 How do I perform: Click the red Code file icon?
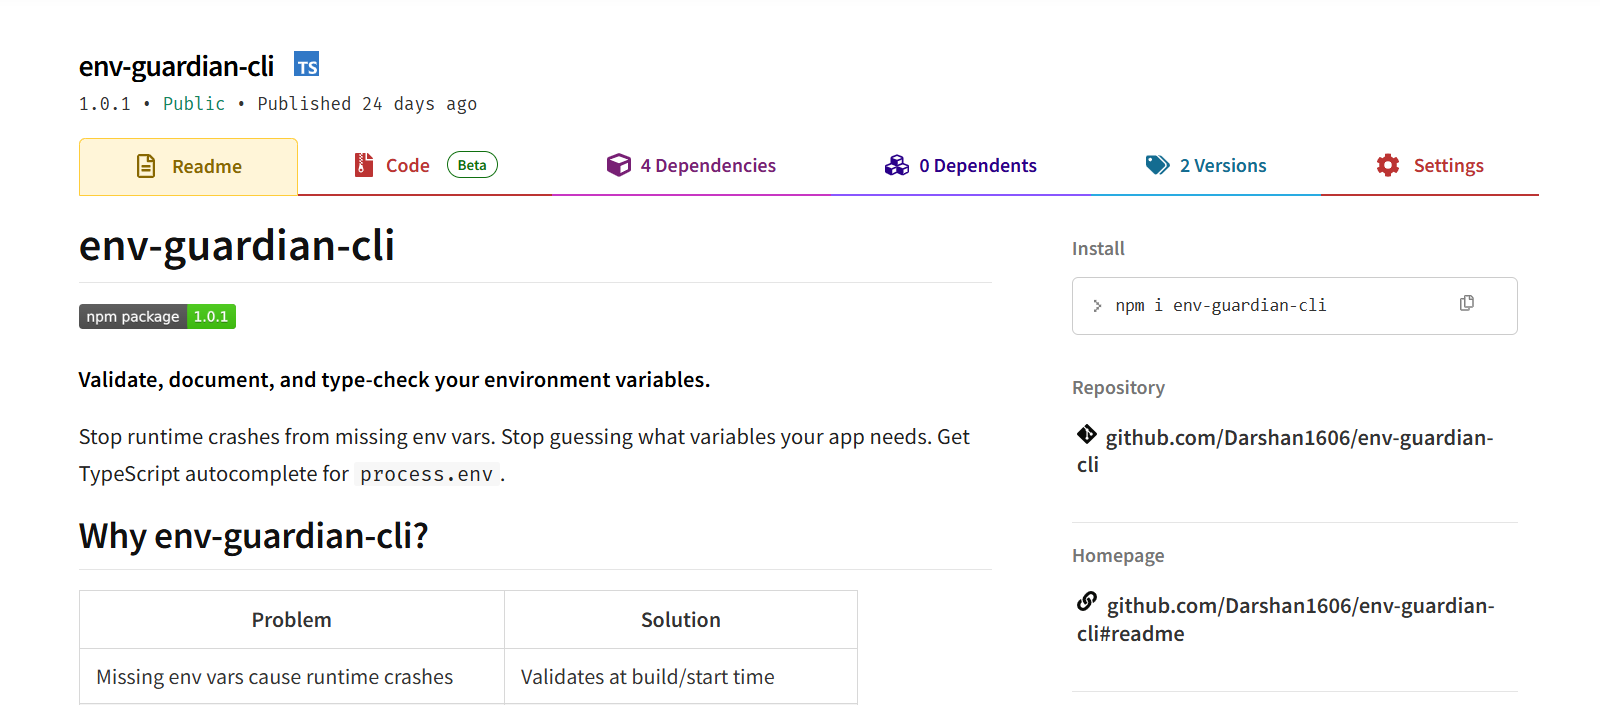pyautogui.click(x=363, y=165)
